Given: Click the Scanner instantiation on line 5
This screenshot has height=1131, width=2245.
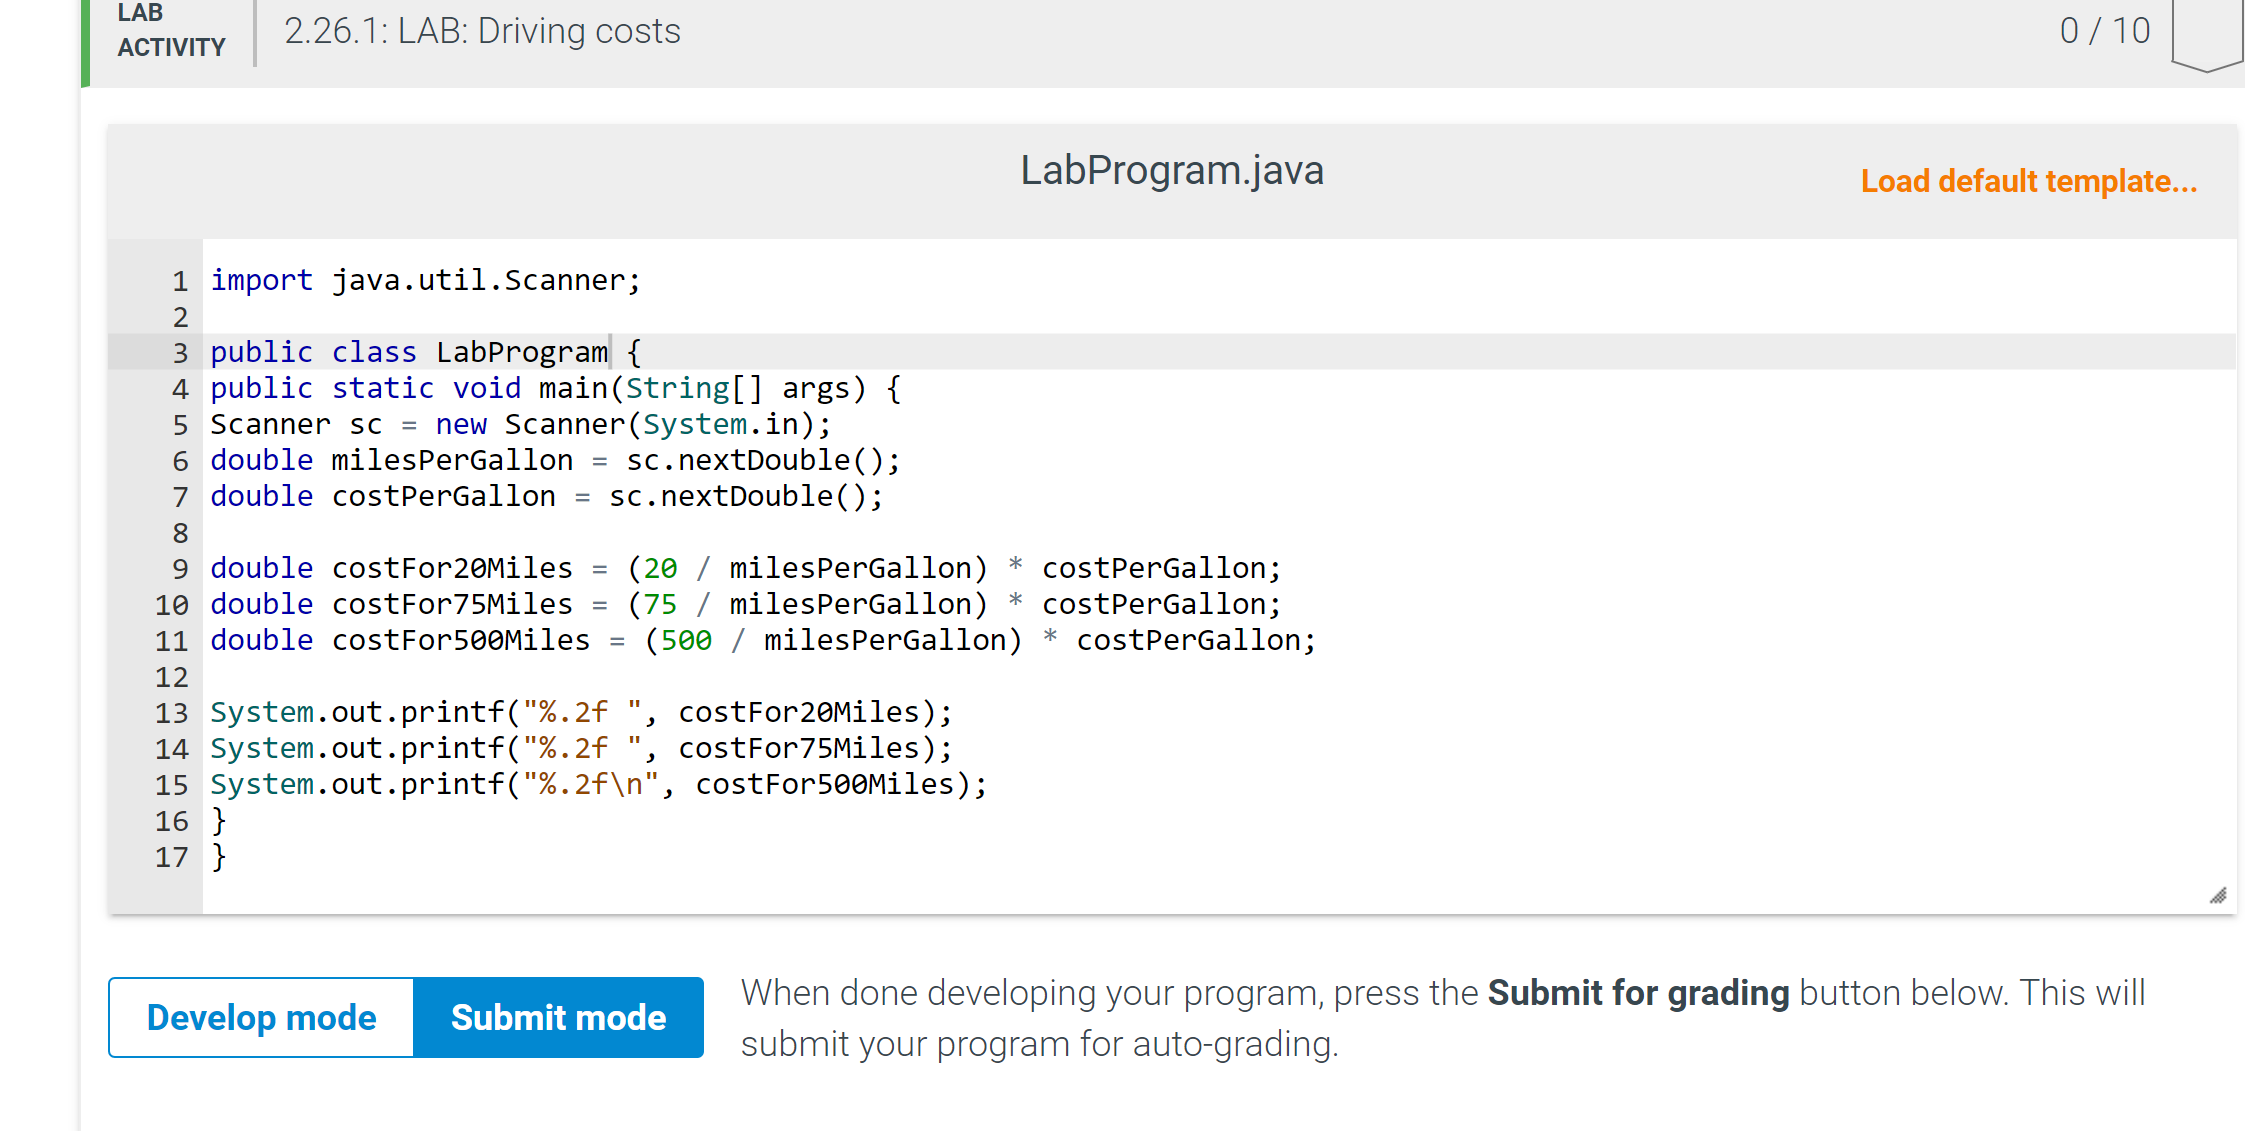Looking at the screenshot, I should [520, 424].
